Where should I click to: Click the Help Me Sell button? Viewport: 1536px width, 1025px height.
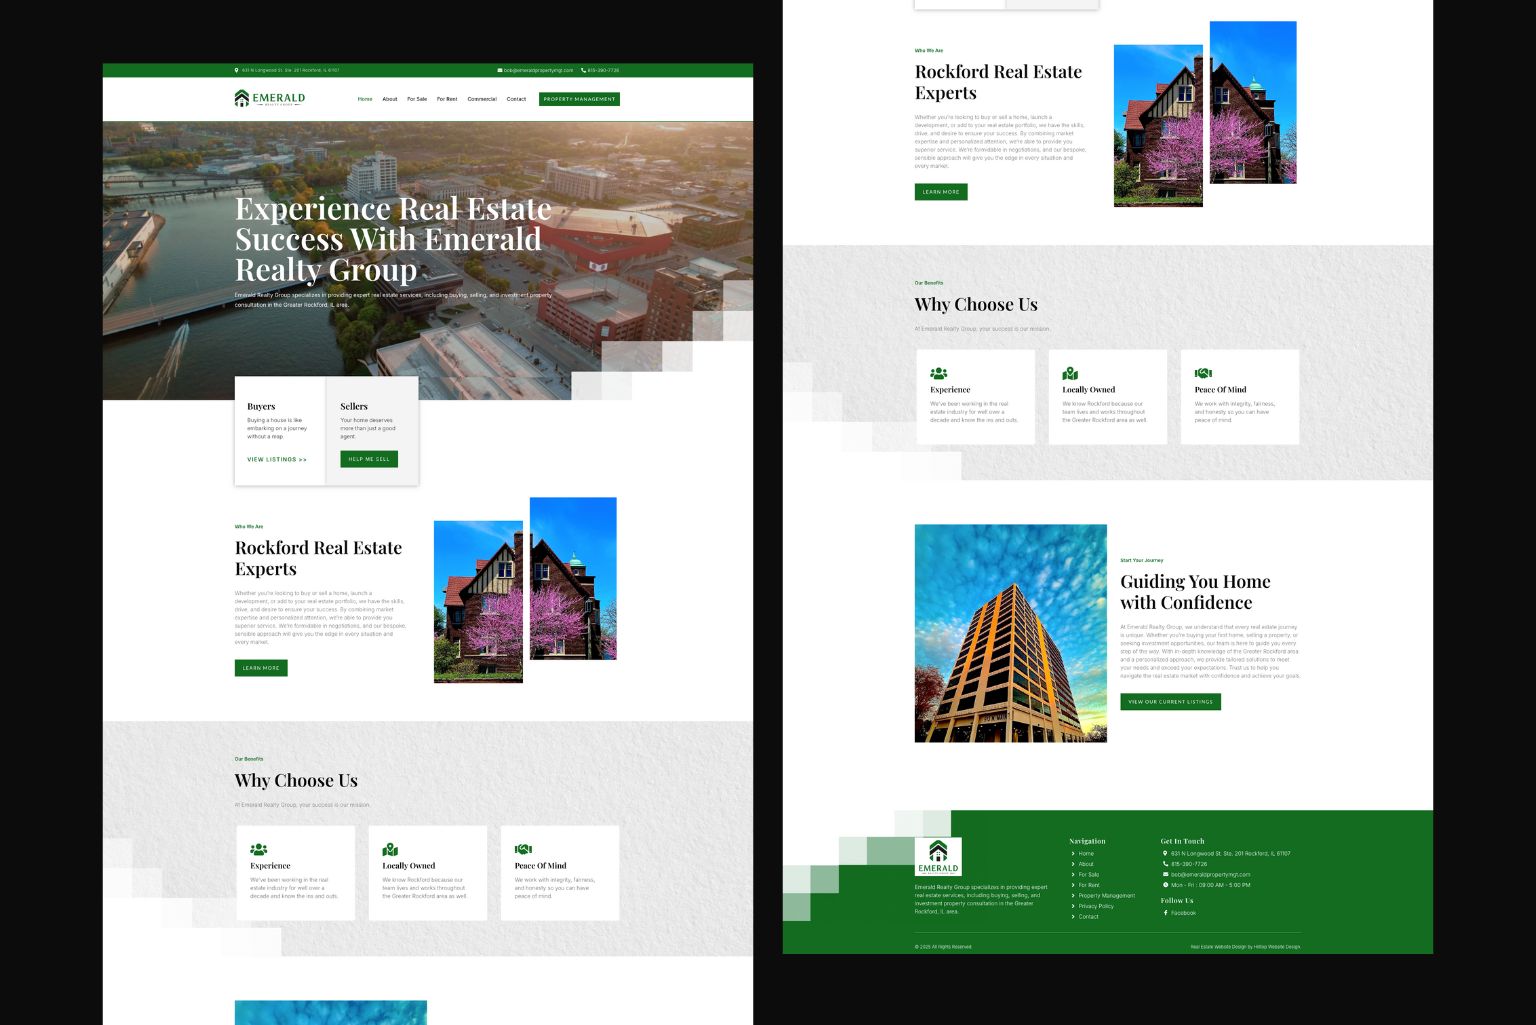(369, 459)
